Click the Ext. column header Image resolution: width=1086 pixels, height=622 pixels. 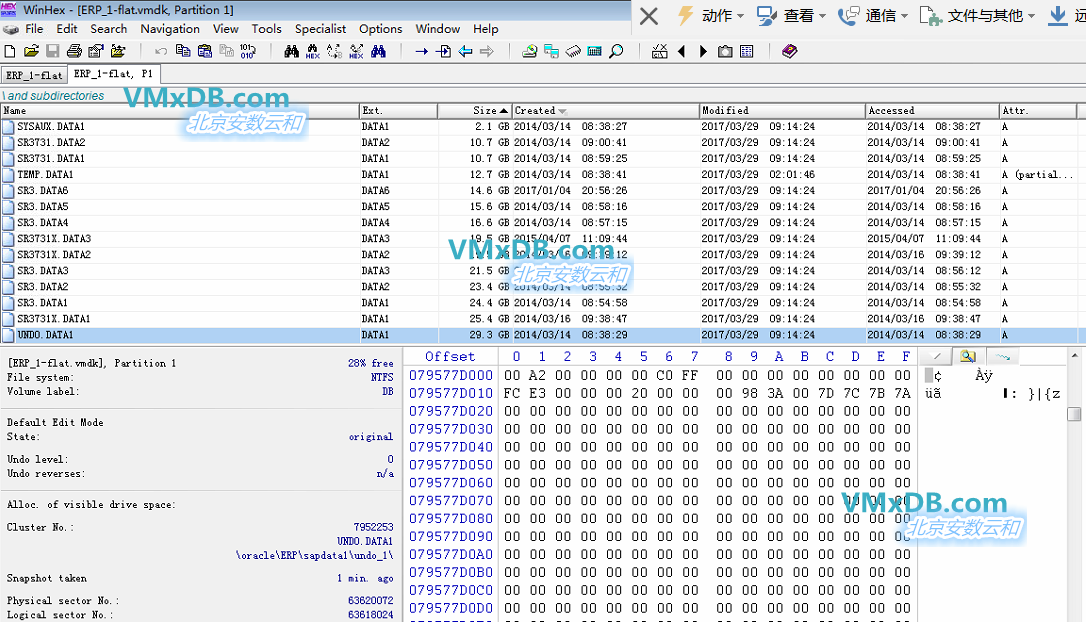tap(398, 111)
